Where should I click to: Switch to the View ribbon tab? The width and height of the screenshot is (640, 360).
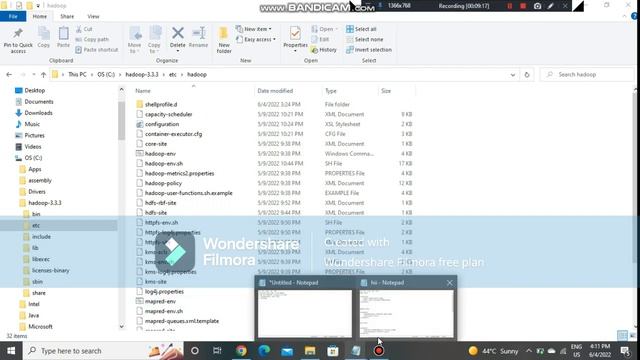pos(93,16)
